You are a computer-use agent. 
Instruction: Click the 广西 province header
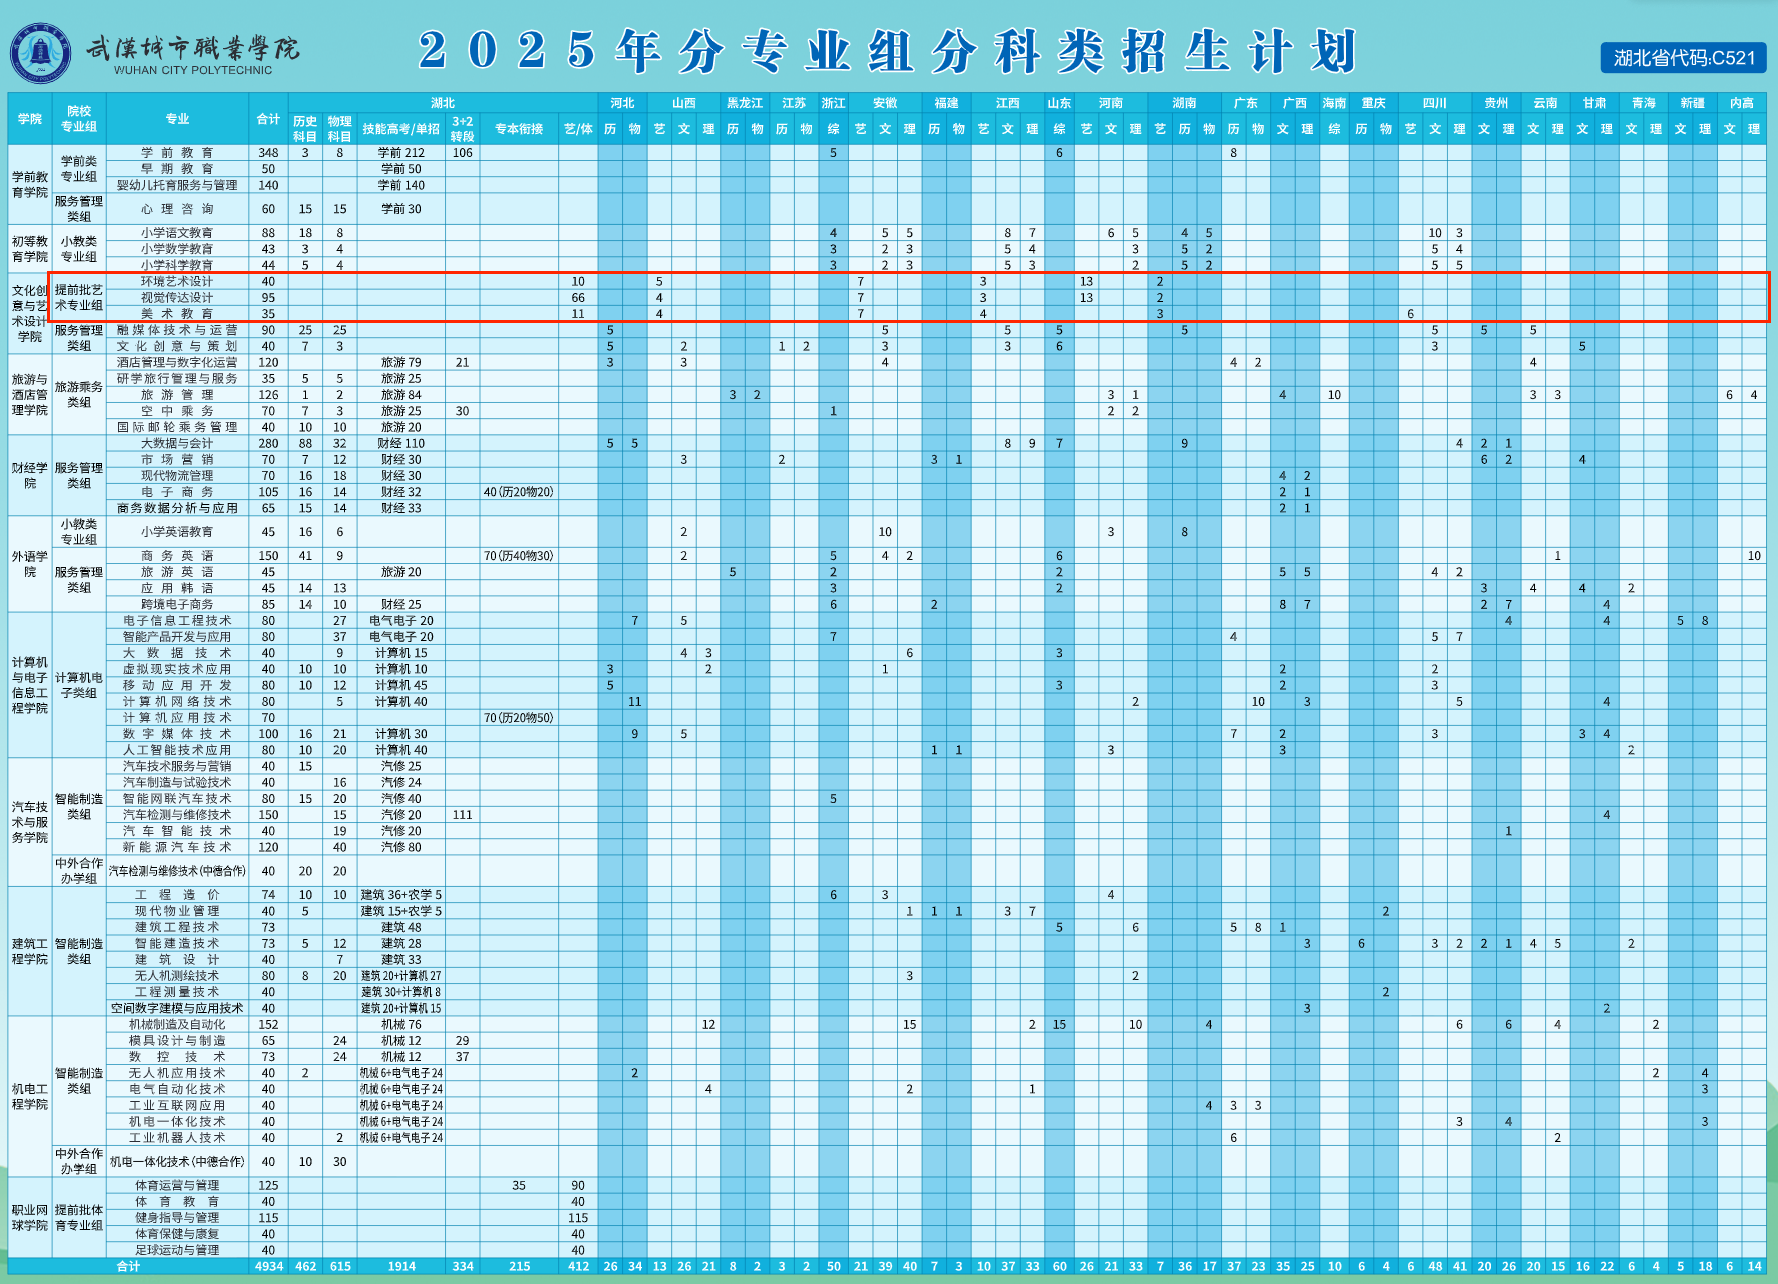click(1295, 103)
